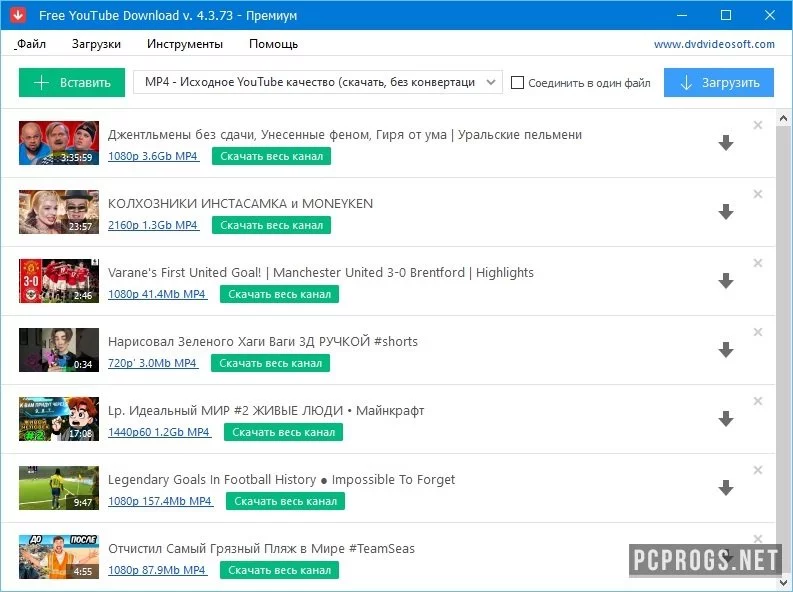Скачать весь канал for Legendary Goals video

point(285,501)
